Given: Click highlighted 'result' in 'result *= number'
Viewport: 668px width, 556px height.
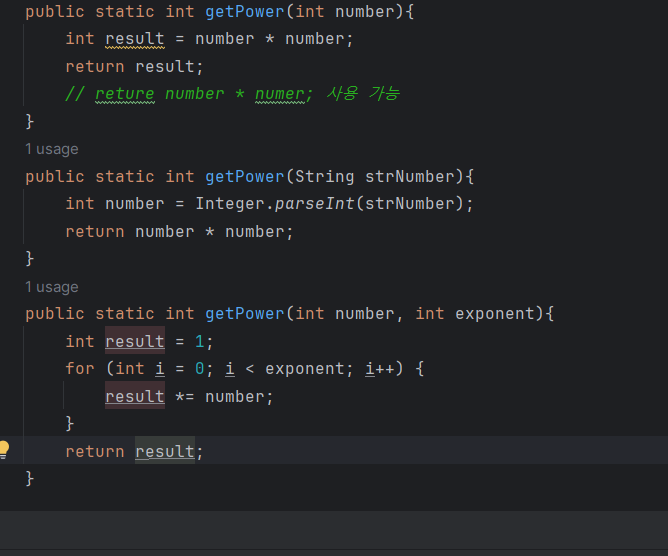Looking at the screenshot, I should 135,396.
